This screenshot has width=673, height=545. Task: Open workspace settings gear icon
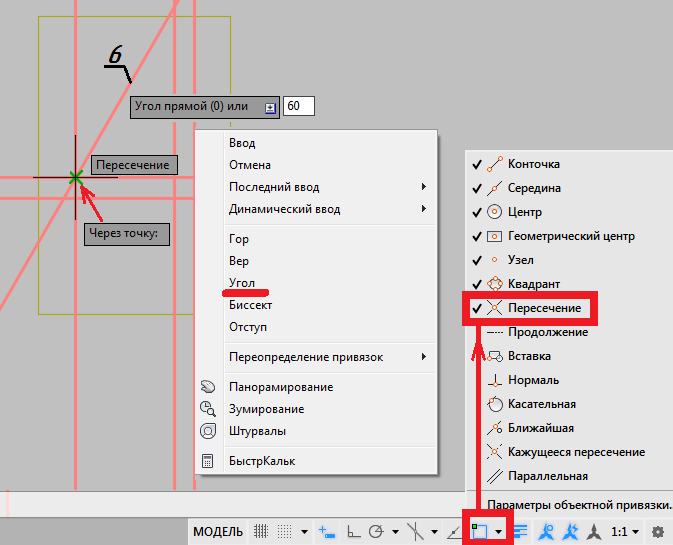657,531
